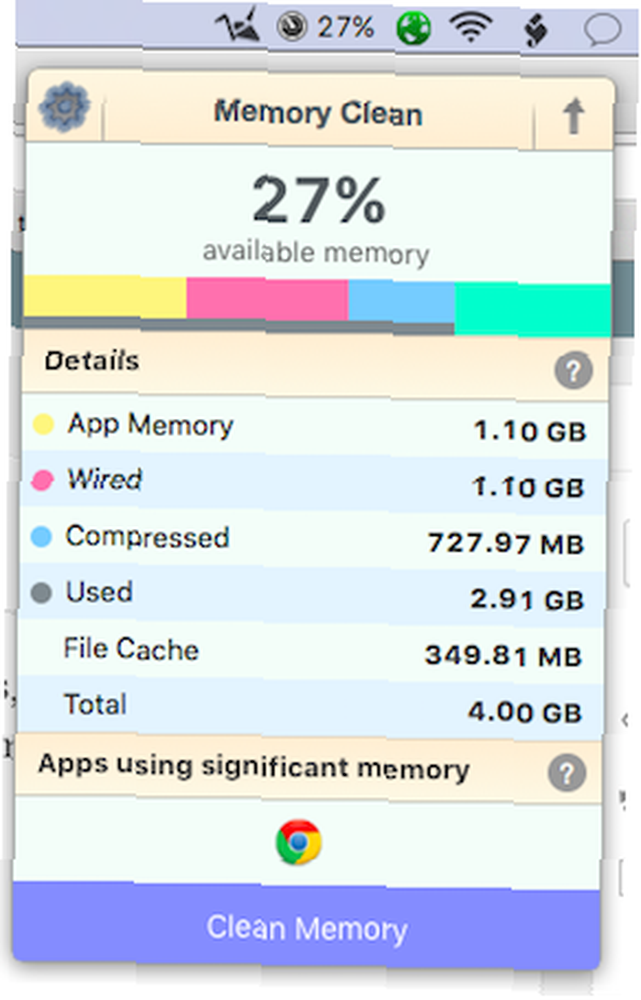Screen dimensions: 641x1000
Task: Click the green globe menu bar icon
Action: (413, 29)
